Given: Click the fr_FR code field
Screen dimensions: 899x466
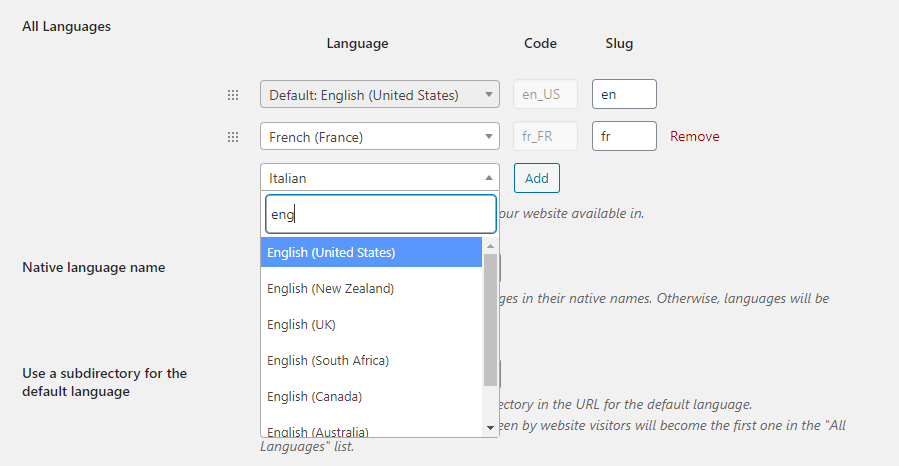Looking at the screenshot, I should coord(545,136).
